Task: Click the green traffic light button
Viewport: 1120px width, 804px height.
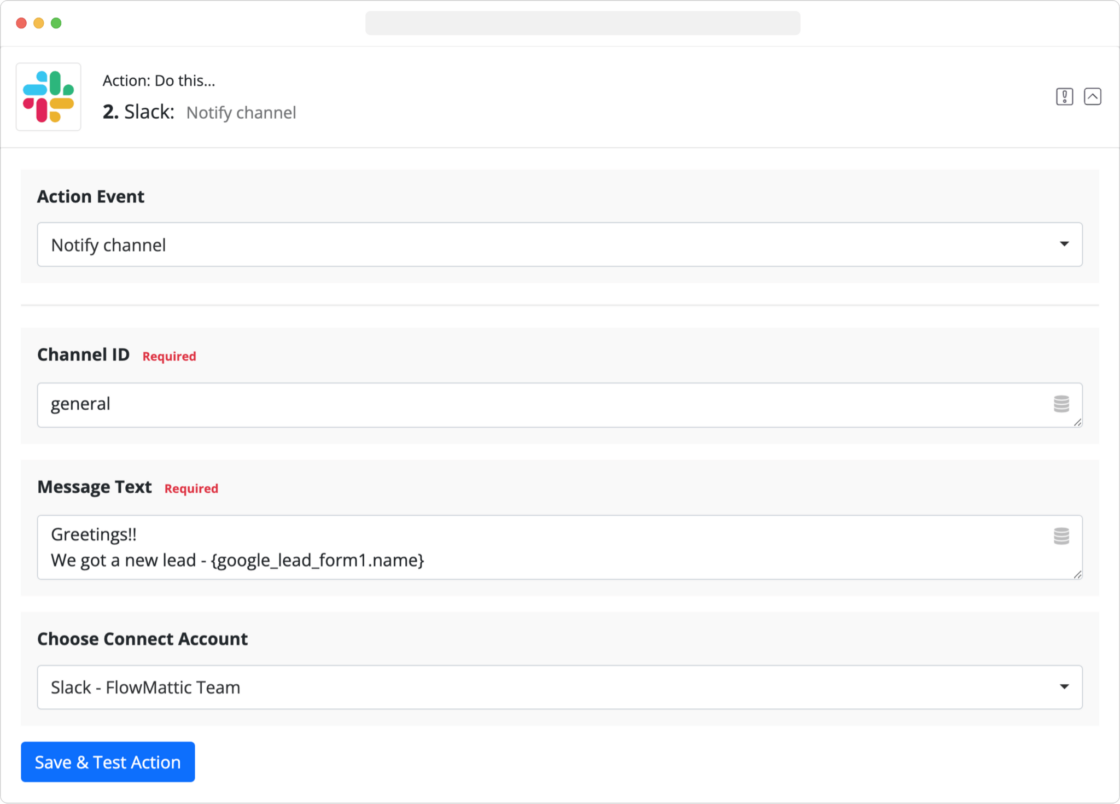Action: [x=56, y=22]
